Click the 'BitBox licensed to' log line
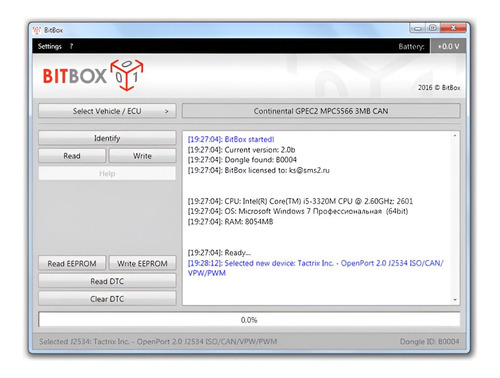 258,170
